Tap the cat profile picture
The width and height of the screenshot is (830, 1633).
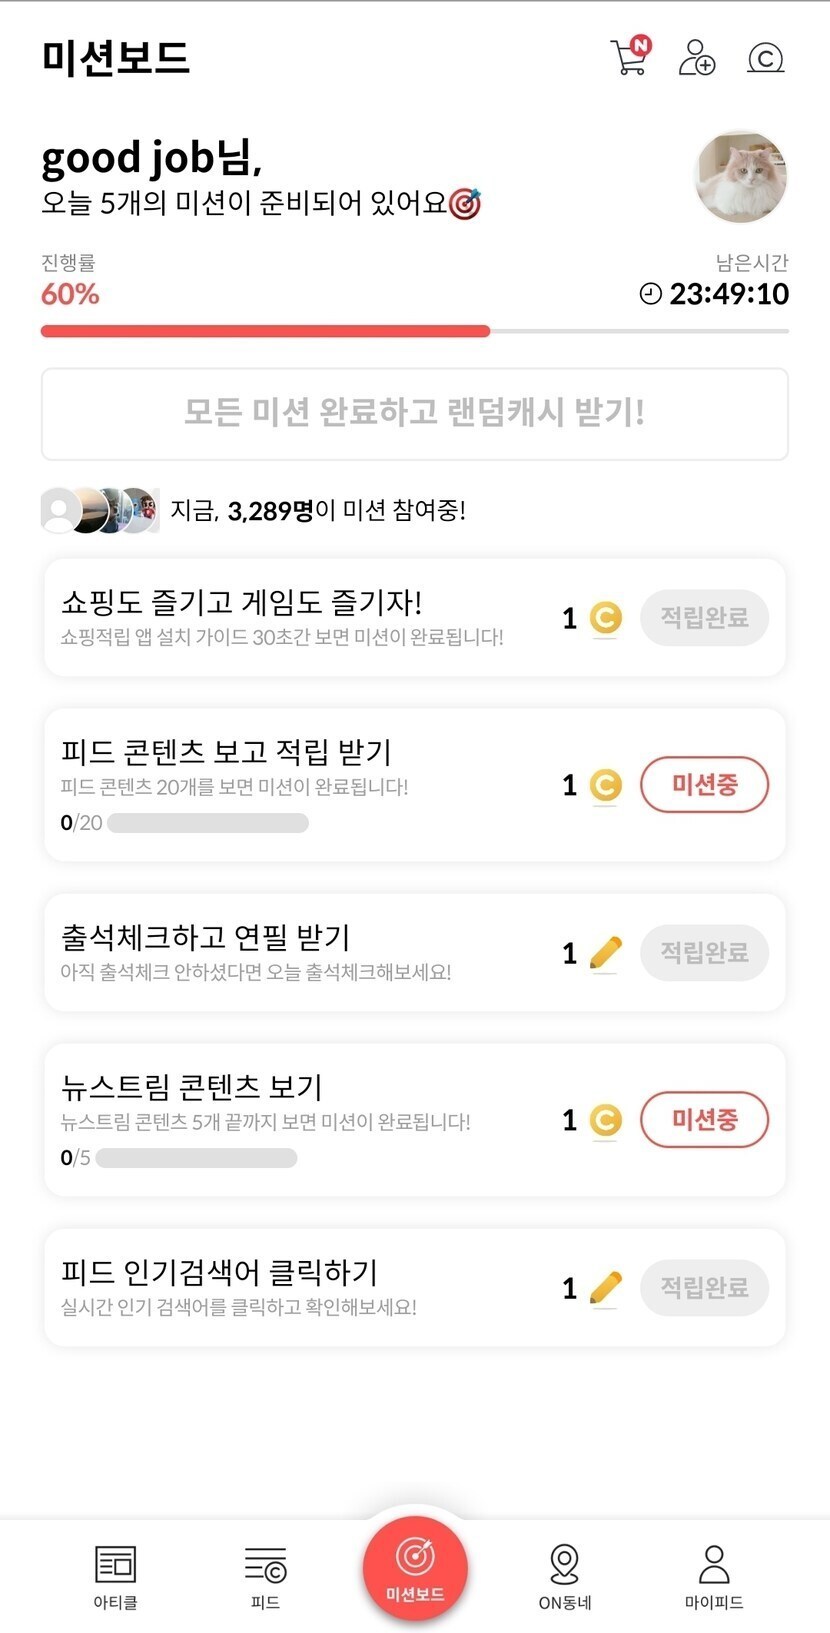coord(740,177)
